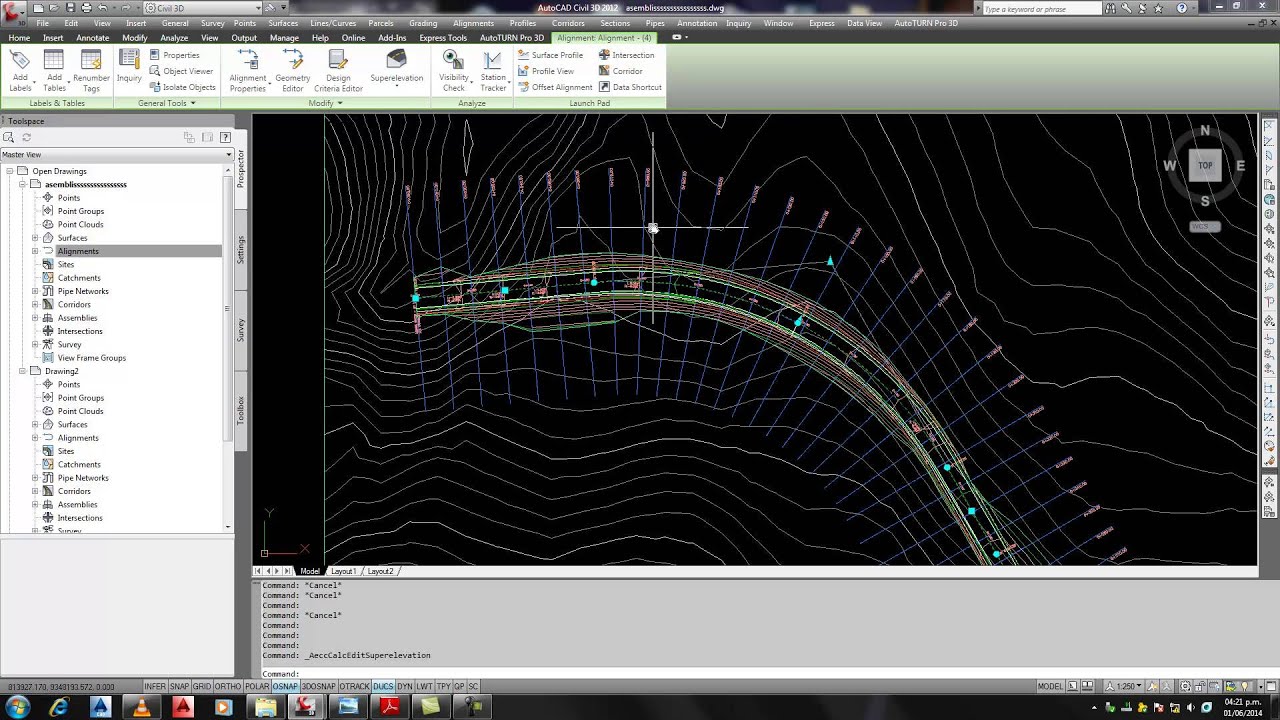Collapse the Drawing2 tree node
Viewport: 1280px width, 720px height.
tap(22, 371)
